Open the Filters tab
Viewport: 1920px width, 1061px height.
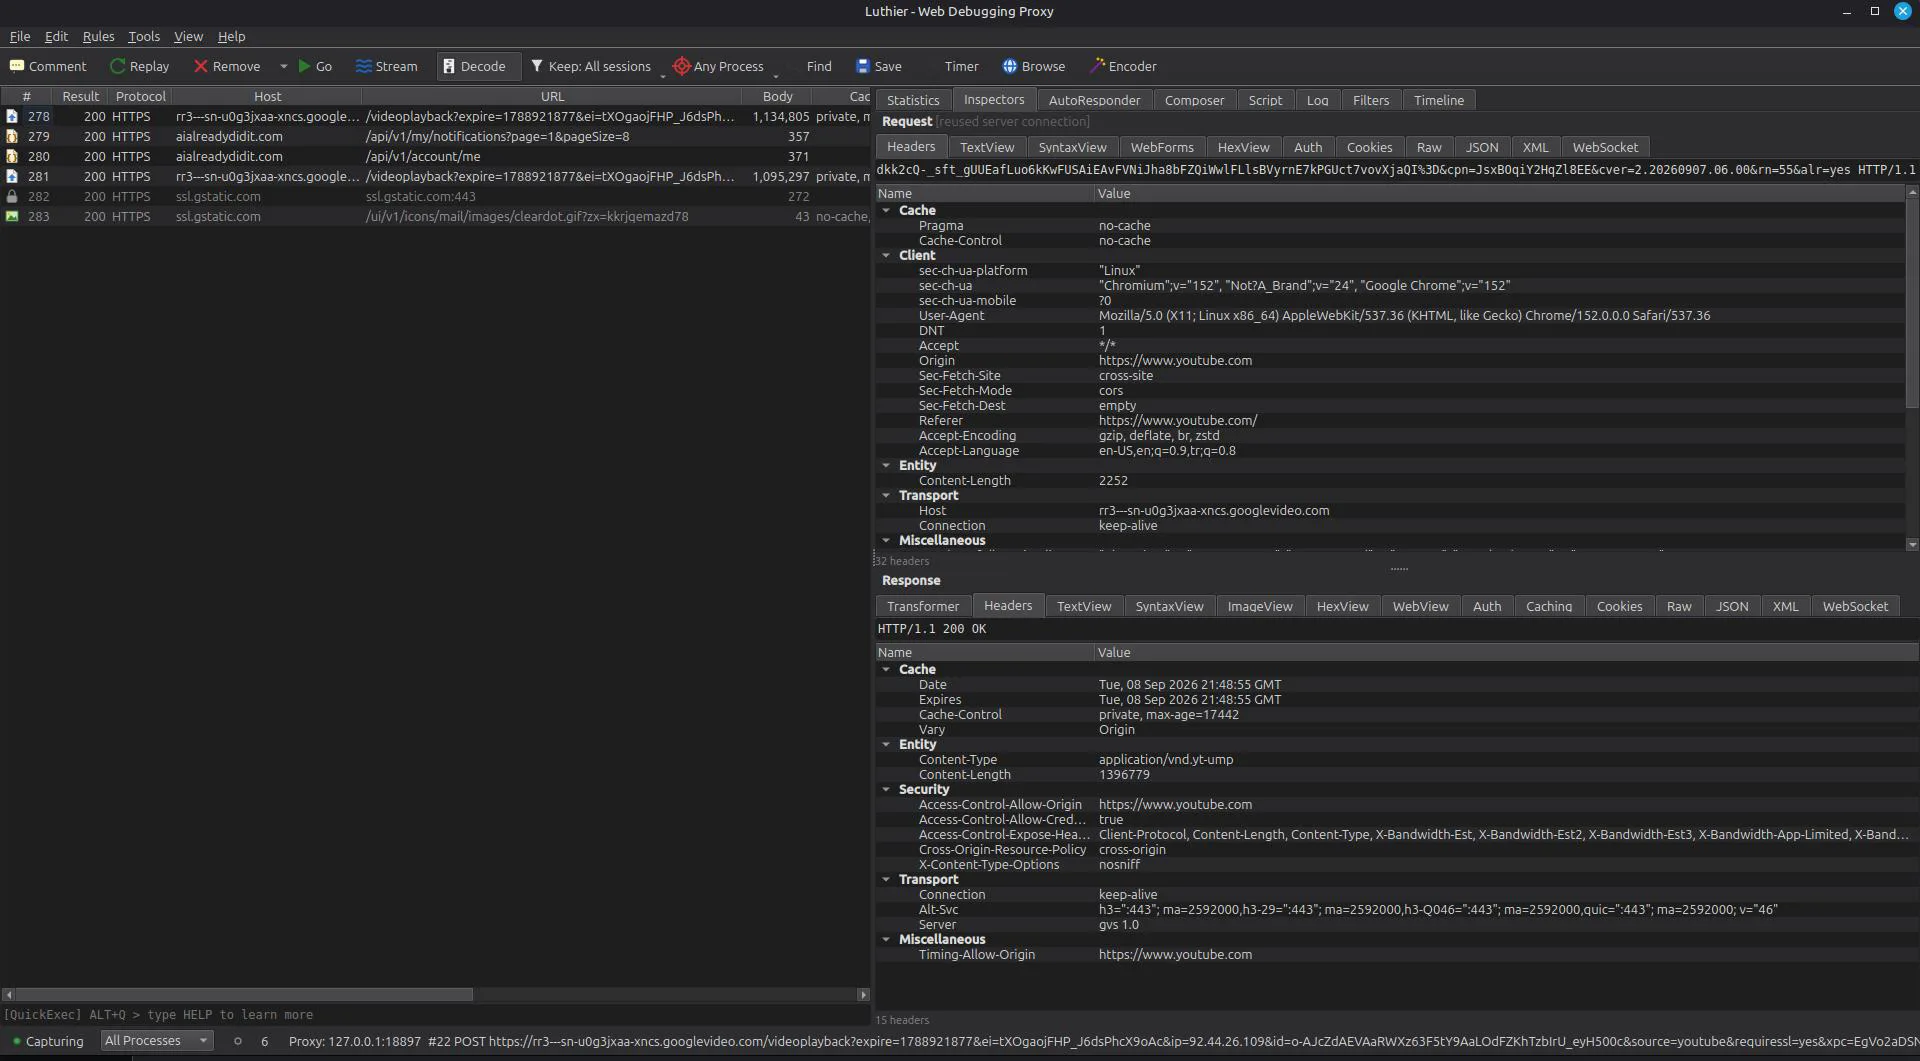point(1371,100)
